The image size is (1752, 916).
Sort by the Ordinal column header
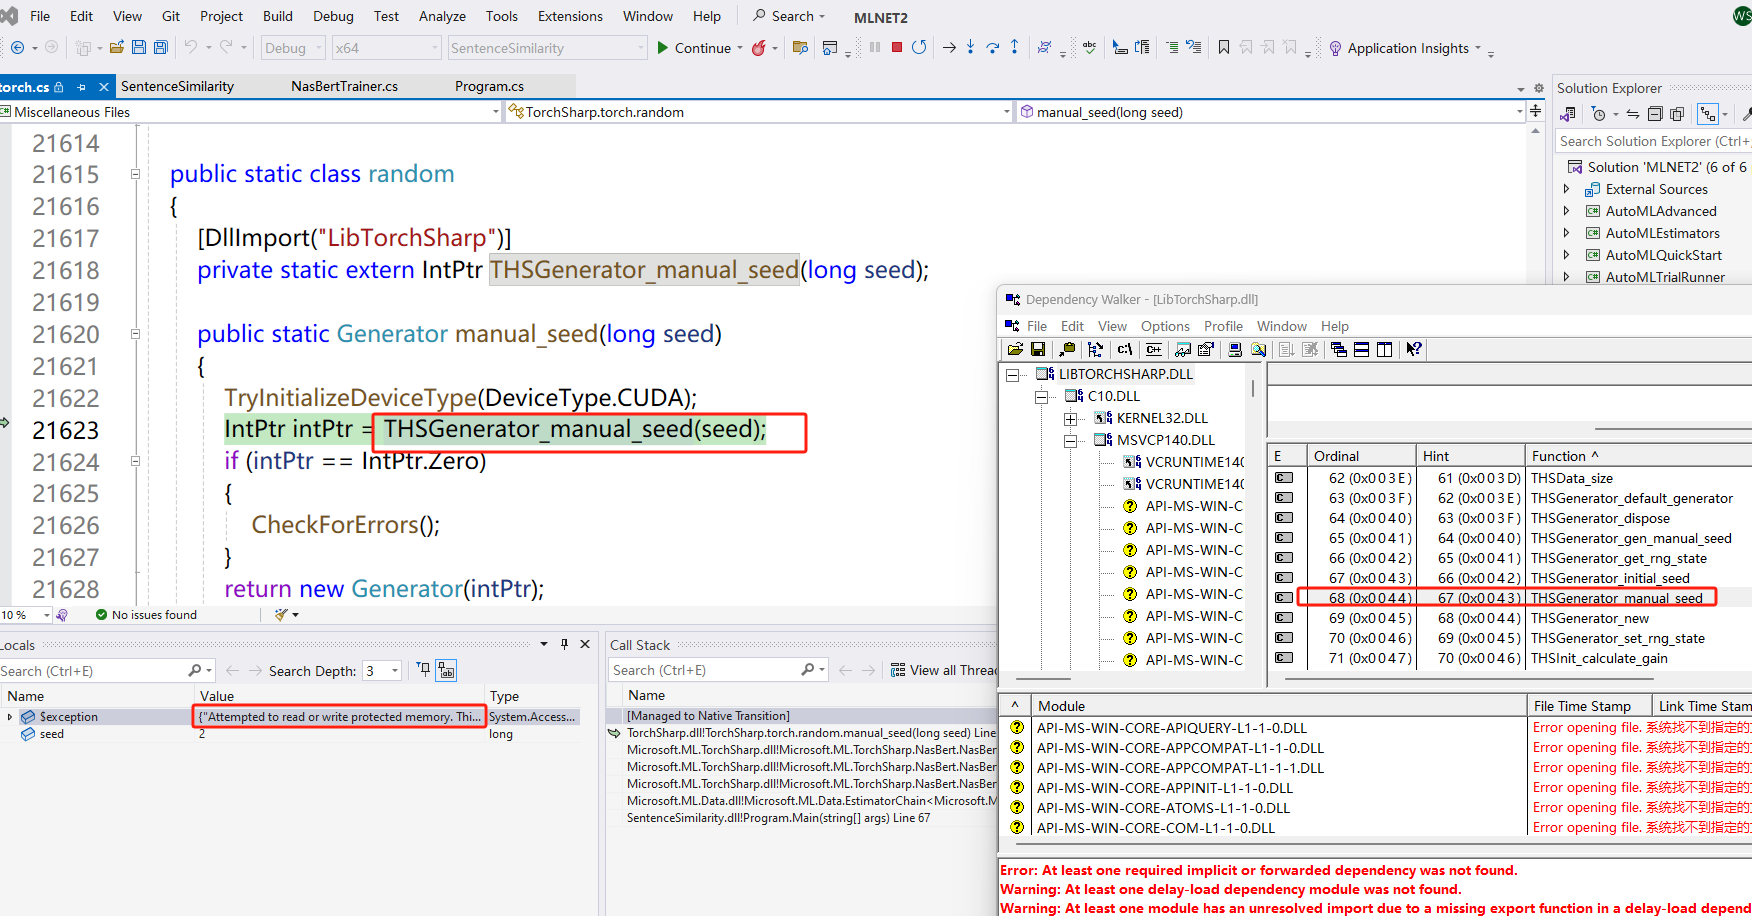click(1361, 456)
